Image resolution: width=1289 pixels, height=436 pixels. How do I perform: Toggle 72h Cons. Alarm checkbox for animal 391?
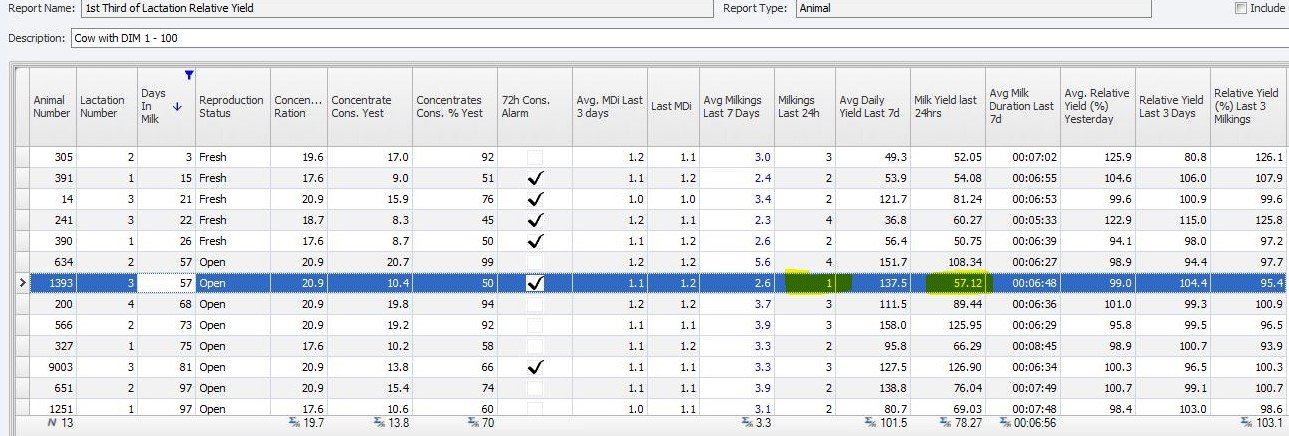point(535,178)
